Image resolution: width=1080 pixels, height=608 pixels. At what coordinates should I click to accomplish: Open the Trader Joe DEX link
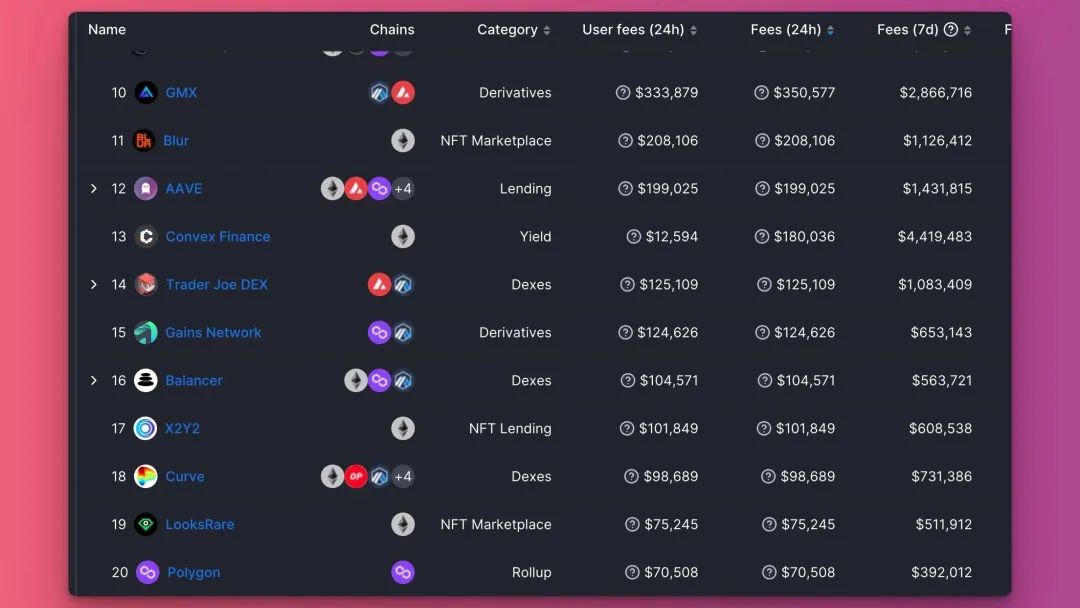216,284
